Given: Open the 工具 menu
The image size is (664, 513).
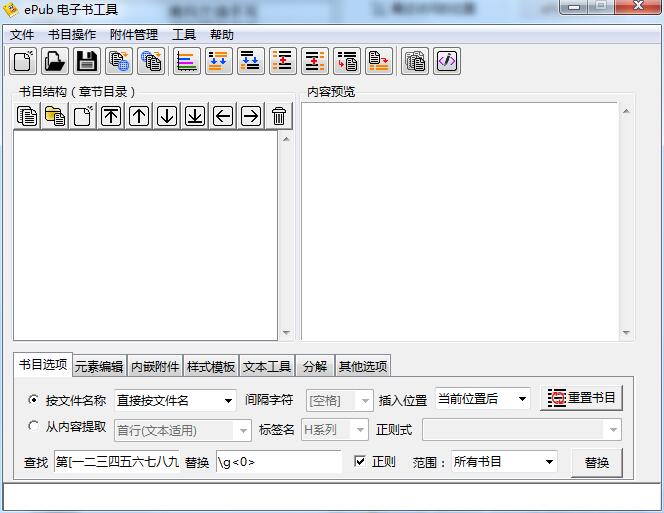Looking at the screenshot, I should pyautogui.click(x=184, y=34).
